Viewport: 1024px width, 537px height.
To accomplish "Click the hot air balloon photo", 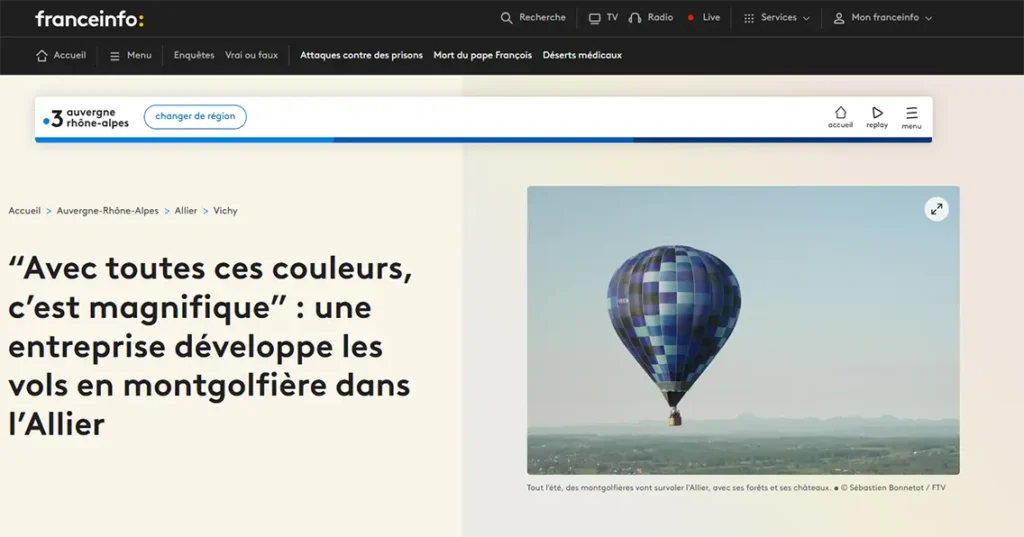I will point(743,330).
